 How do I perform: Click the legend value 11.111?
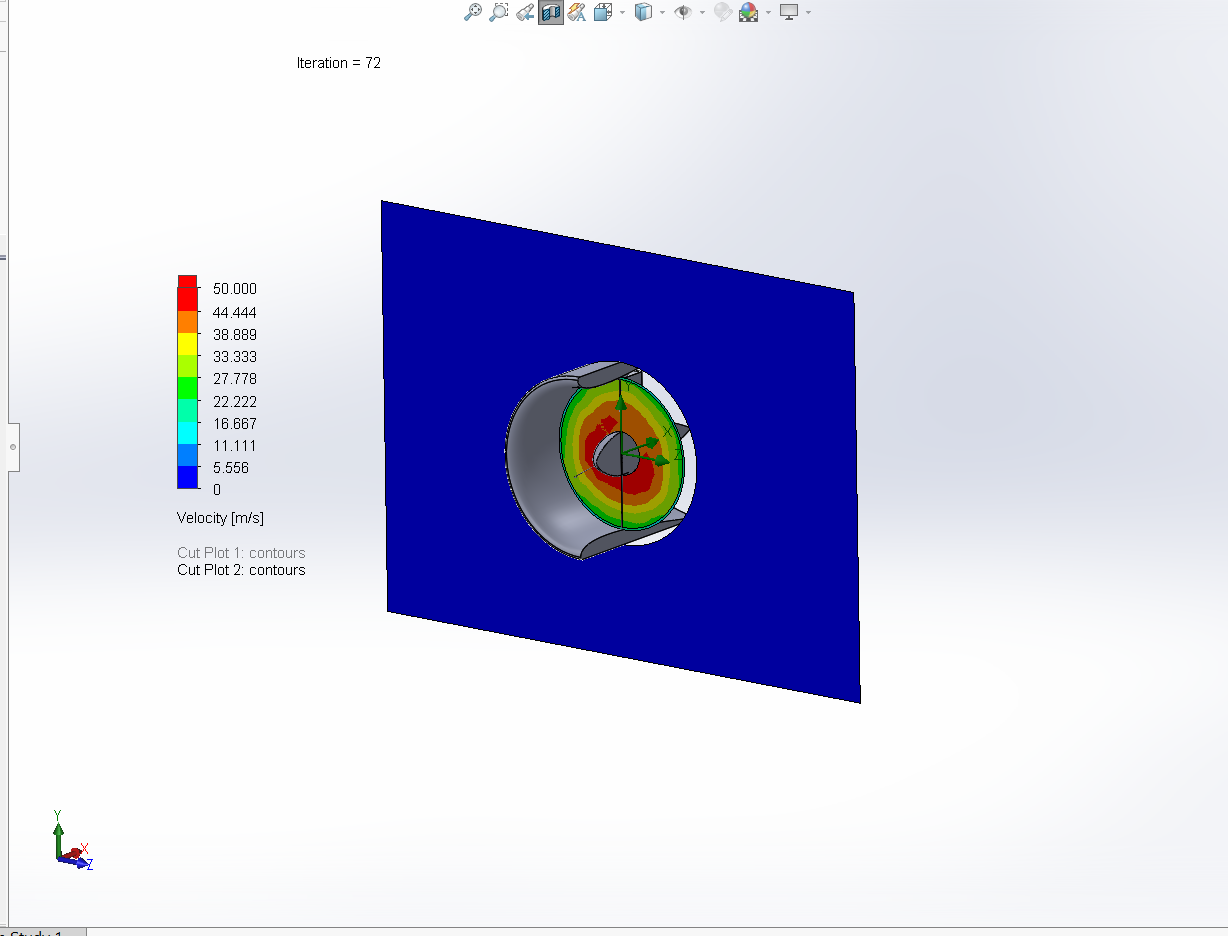[x=235, y=446]
